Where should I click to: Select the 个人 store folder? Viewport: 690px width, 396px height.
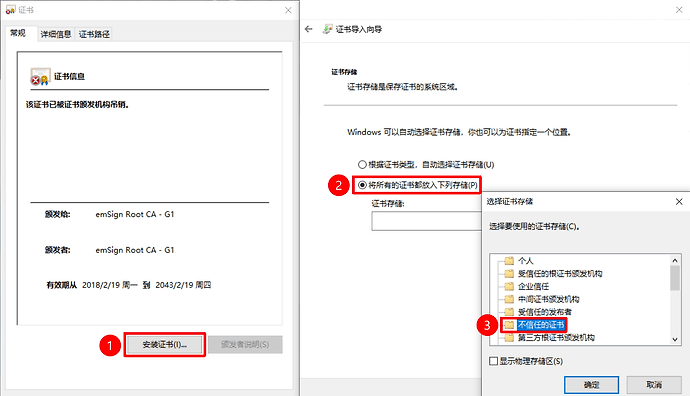pos(526,260)
